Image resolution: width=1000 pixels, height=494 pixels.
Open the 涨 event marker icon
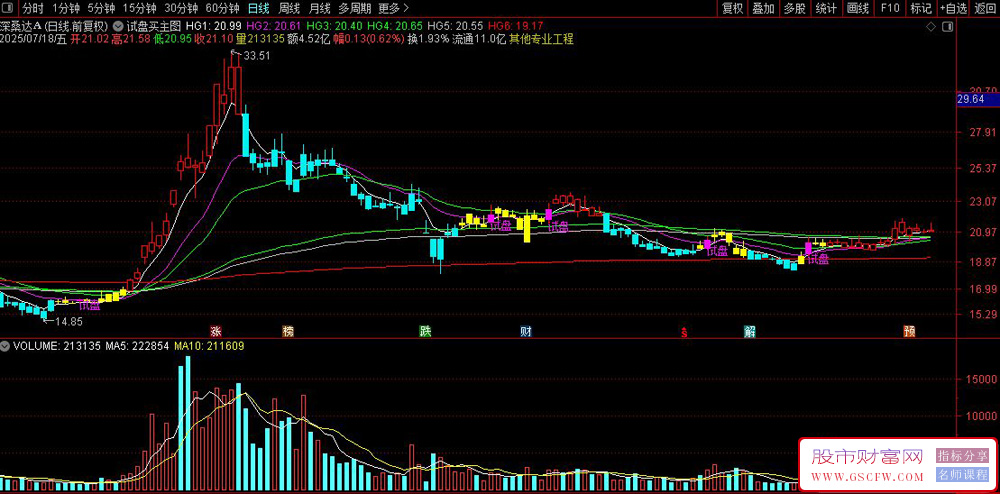click(216, 331)
